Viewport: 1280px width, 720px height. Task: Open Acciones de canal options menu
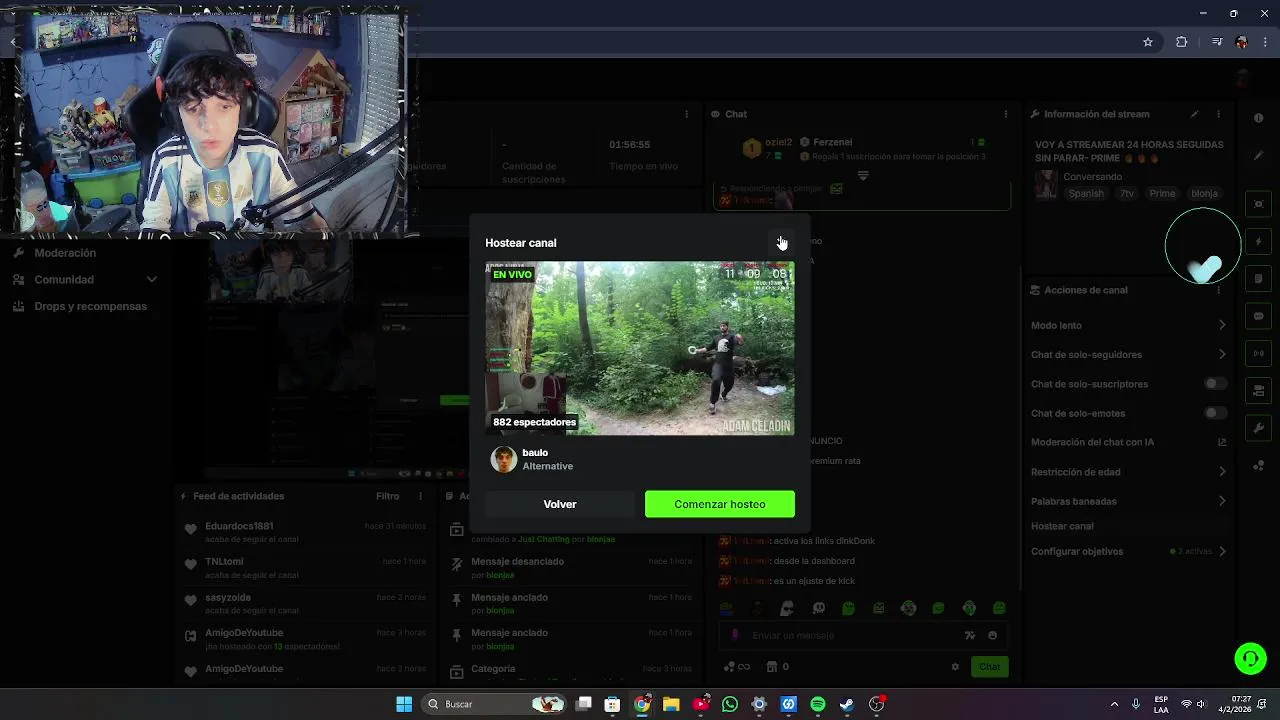pos(1218,290)
